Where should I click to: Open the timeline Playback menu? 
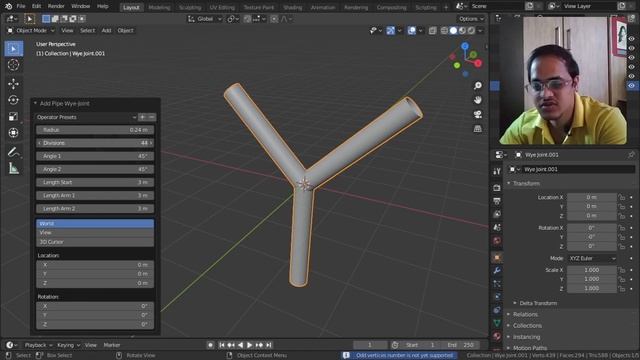click(x=38, y=345)
